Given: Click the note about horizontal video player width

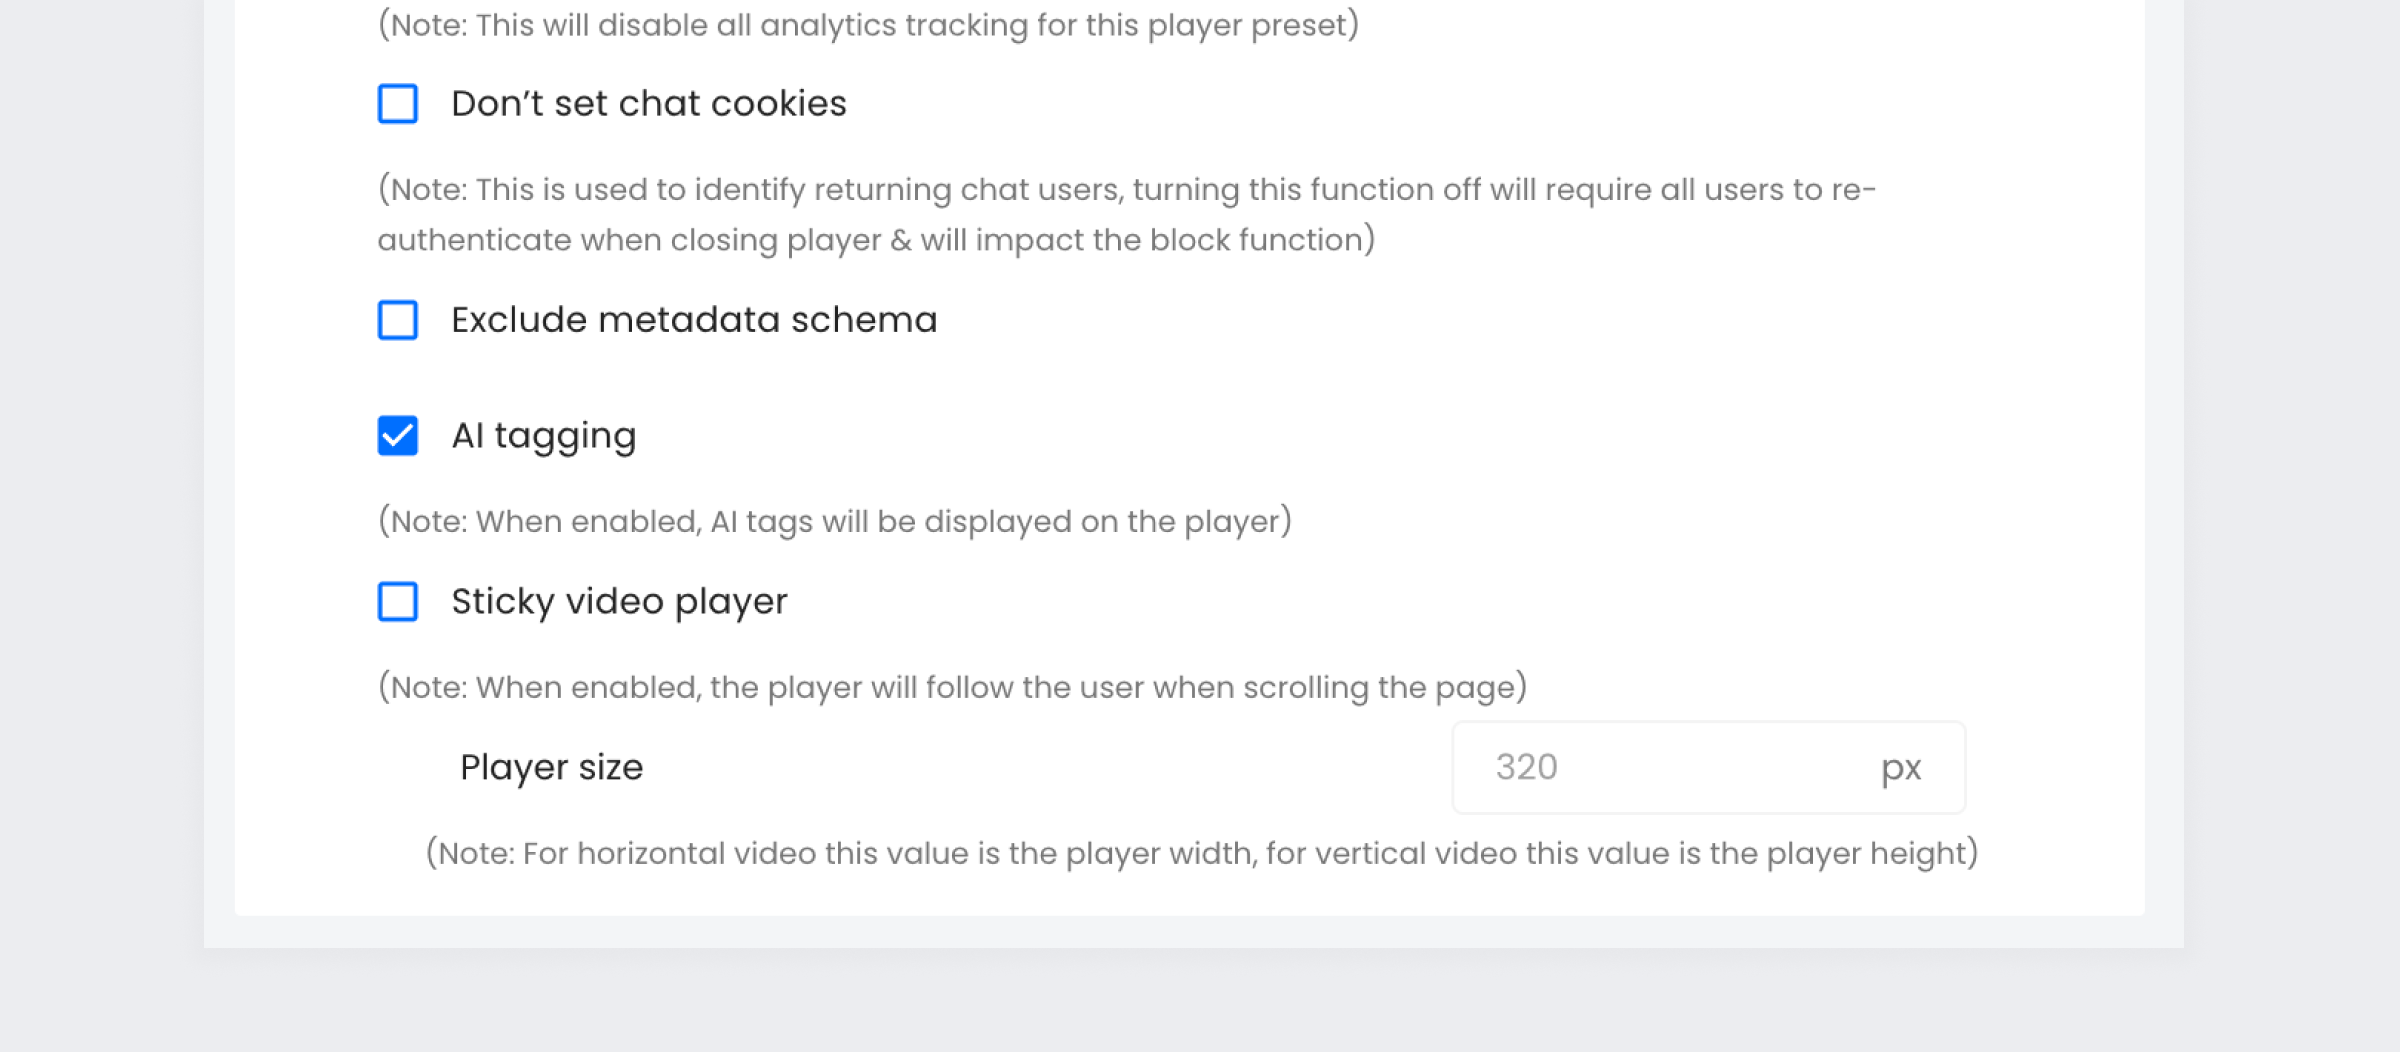Looking at the screenshot, I should point(1201,854).
